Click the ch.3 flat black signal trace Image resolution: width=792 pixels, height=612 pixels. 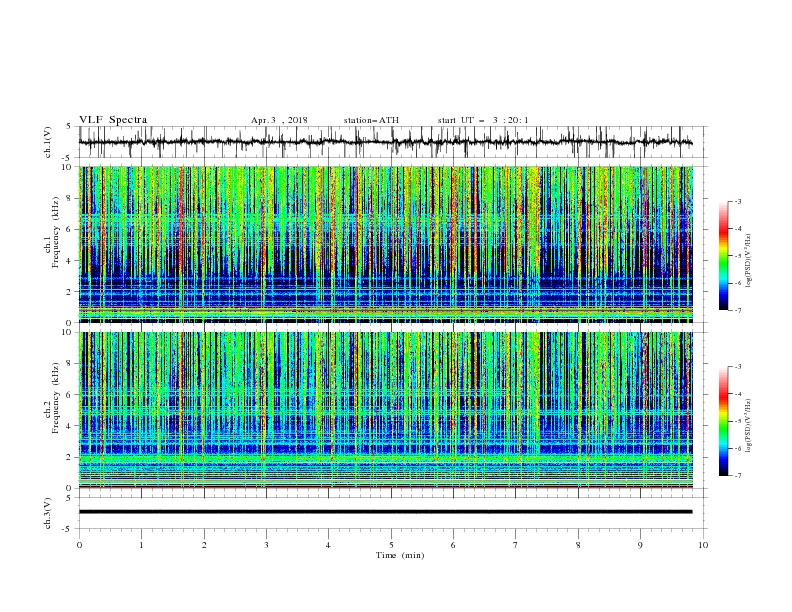[385, 512]
